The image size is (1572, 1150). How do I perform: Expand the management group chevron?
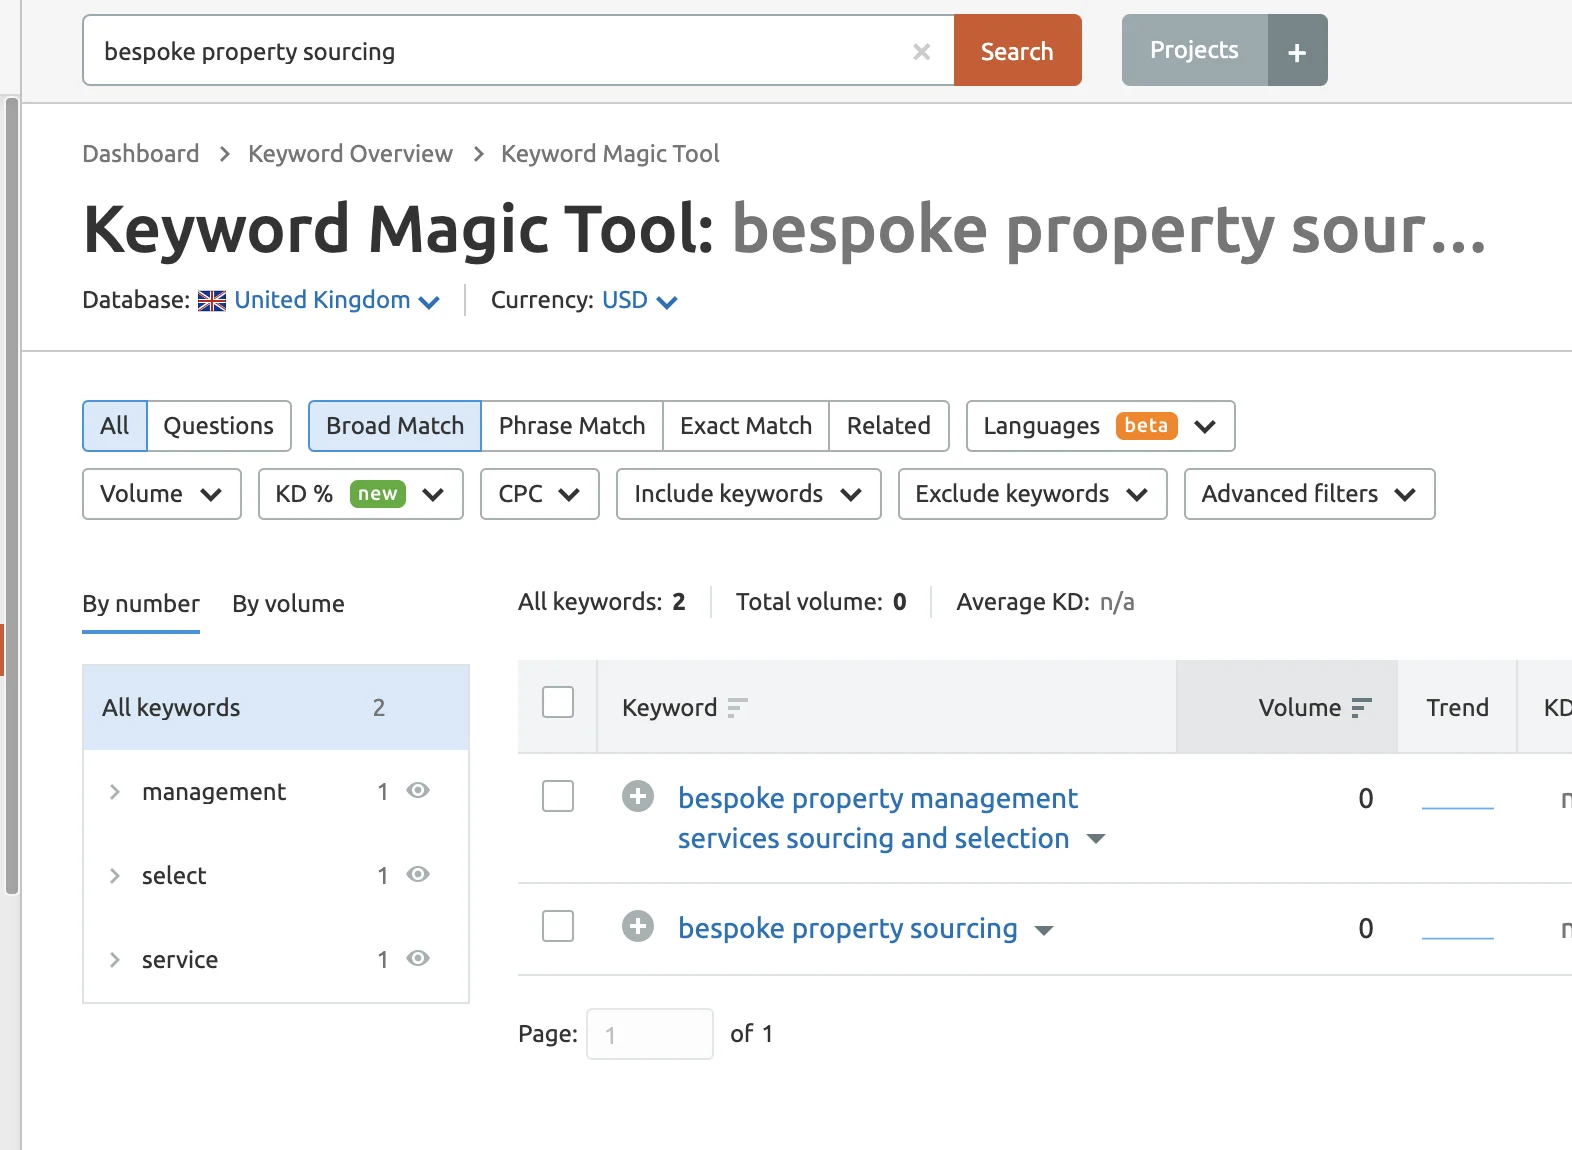point(115,792)
